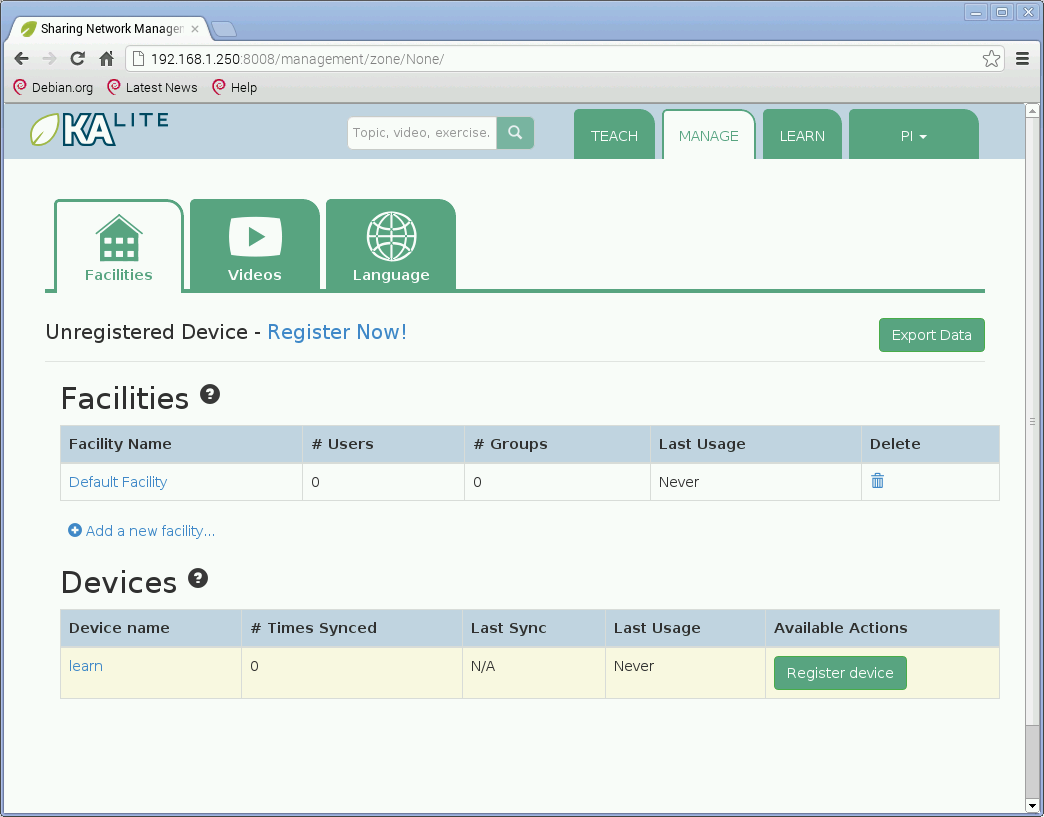
Task: Focus the topic, video, exercise search box
Action: coord(422,133)
